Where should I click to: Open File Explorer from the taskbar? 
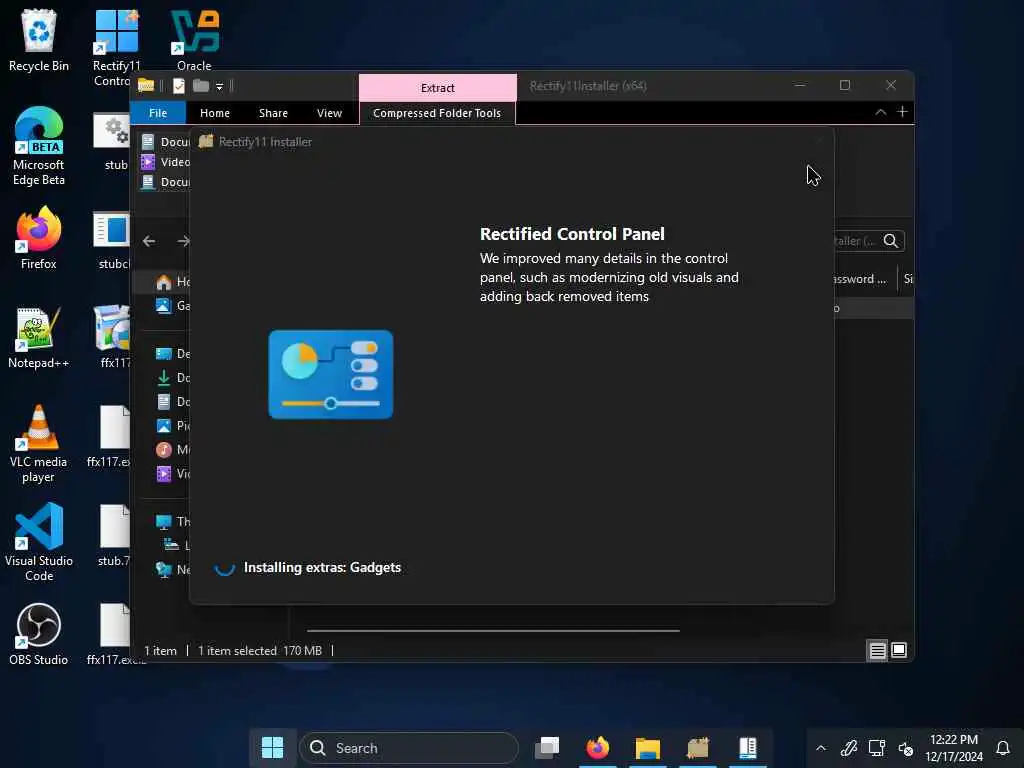[x=648, y=748]
